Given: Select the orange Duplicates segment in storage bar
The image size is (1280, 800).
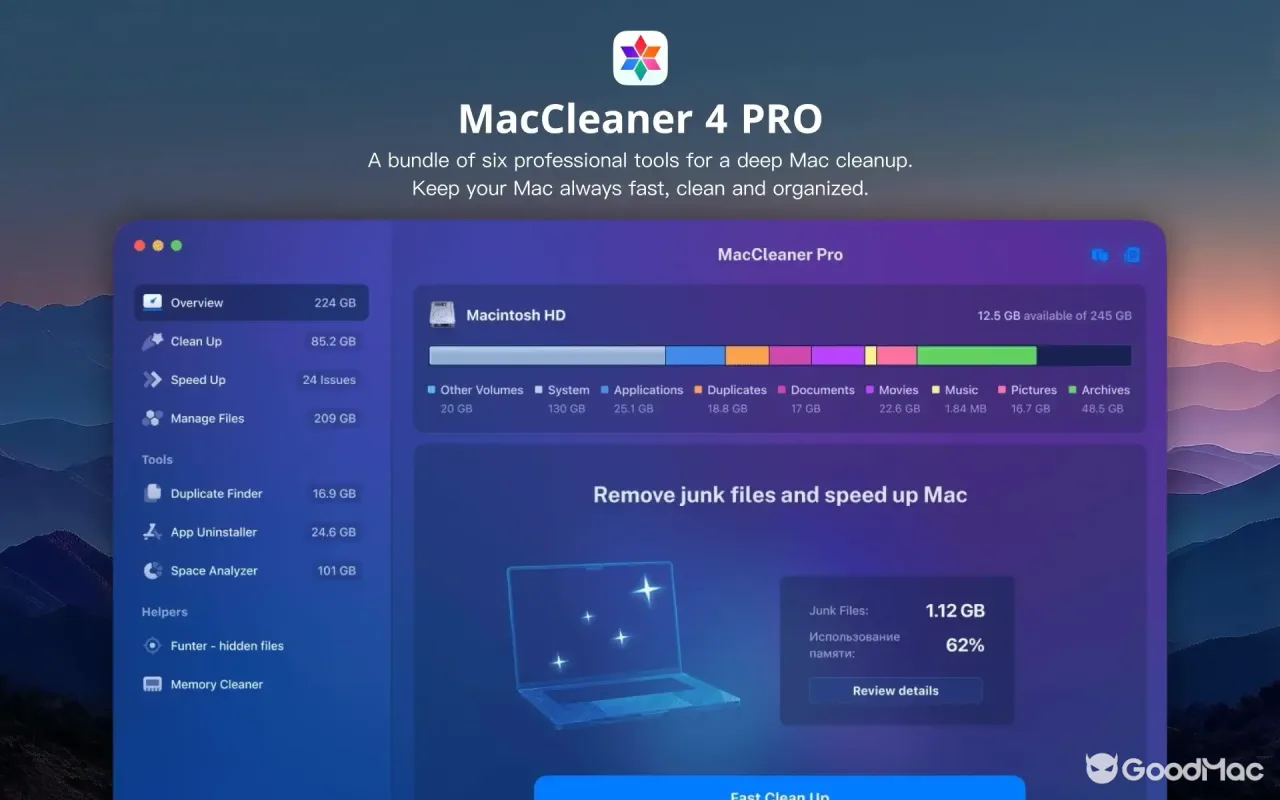Looking at the screenshot, I should [747, 355].
